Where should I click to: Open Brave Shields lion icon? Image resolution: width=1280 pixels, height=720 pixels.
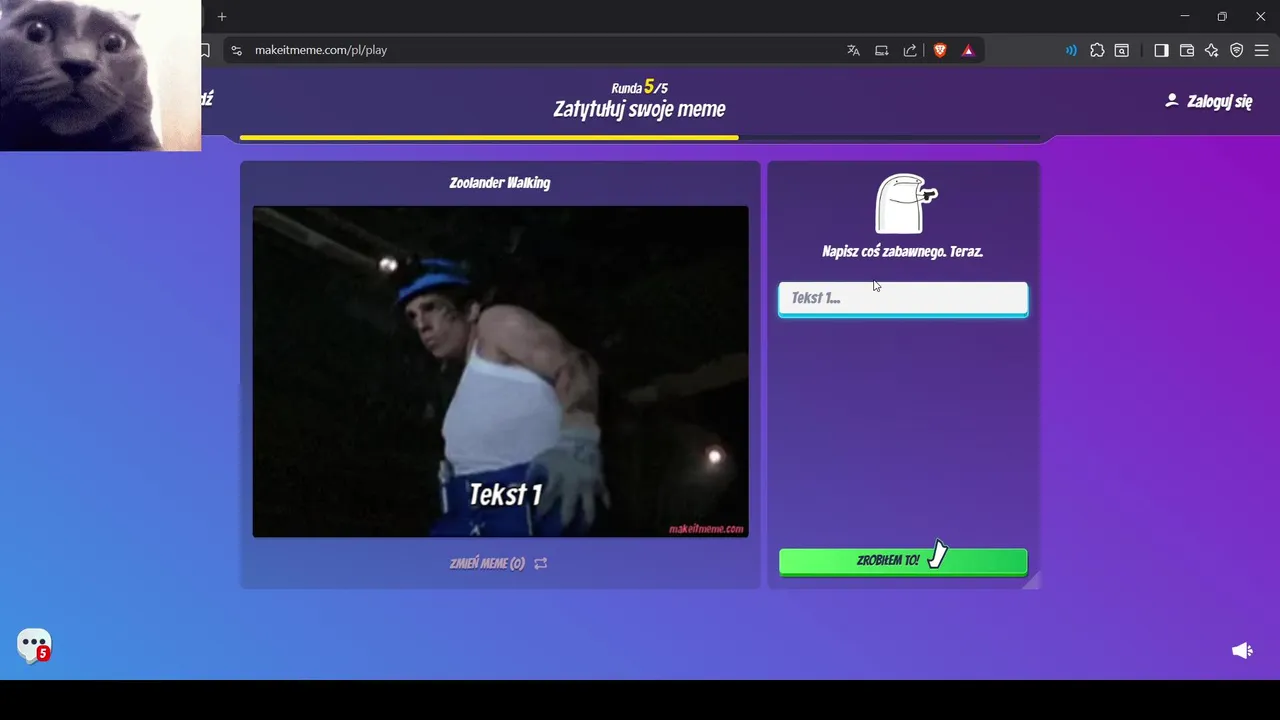click(x=940, y=50)
